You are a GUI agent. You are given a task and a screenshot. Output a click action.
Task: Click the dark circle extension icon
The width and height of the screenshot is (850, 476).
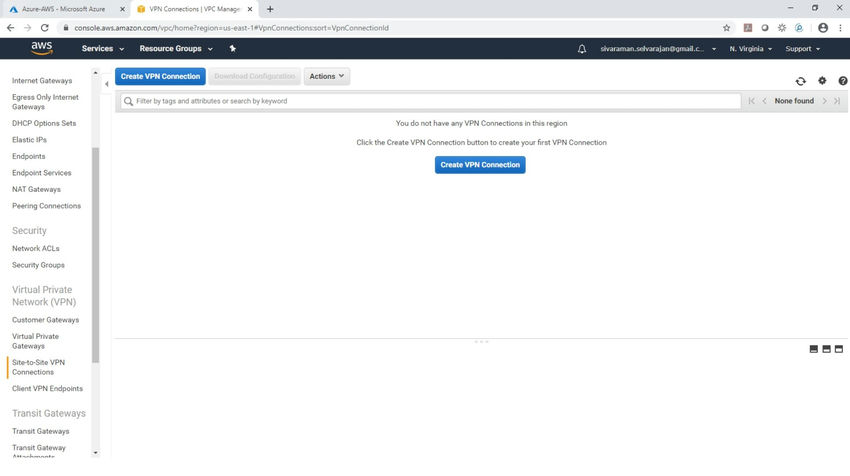(765, 28)
